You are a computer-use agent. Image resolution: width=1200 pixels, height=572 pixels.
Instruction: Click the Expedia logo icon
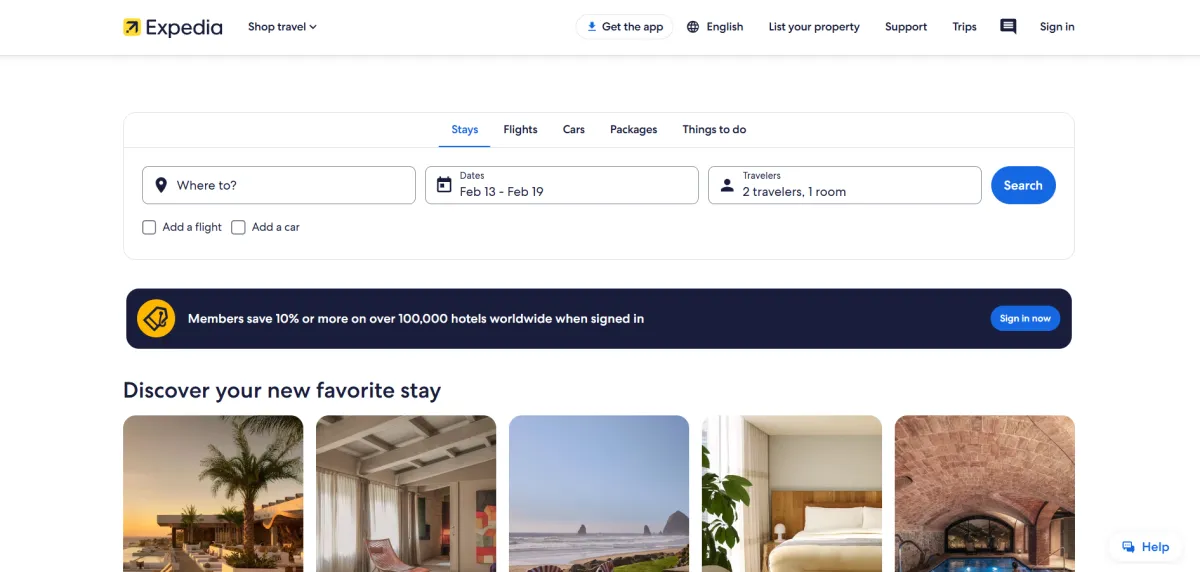click(x=132, y=27)
